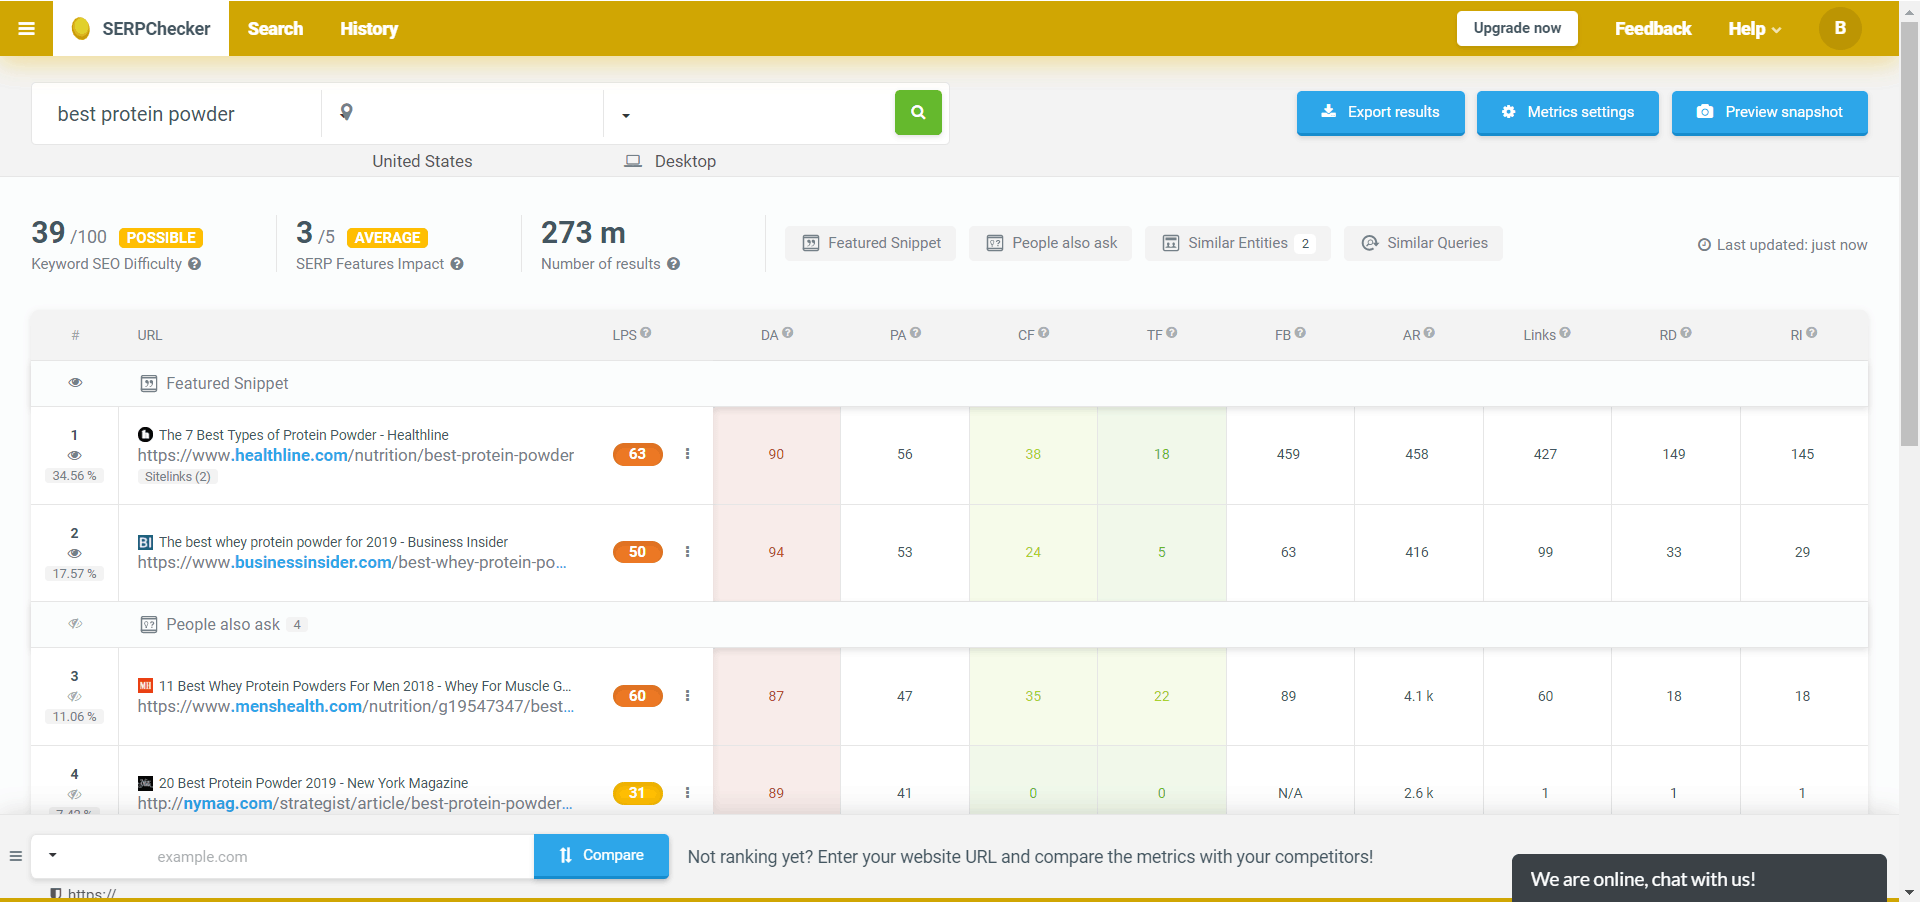Click Preview snapshot button
The image size is (1920, 902).
point(1769,112)
